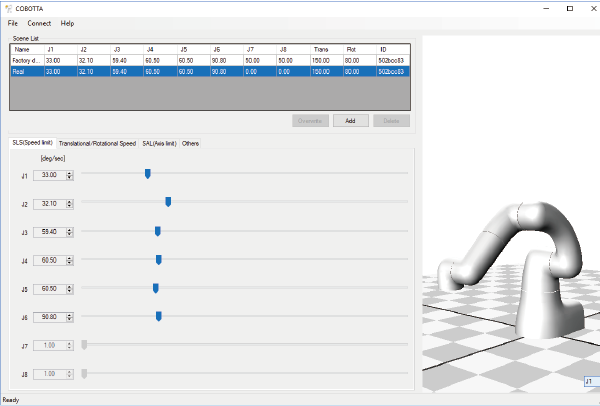Open the Connect menu
Viewport: 600px width, 406px height.
pos(40,23)
